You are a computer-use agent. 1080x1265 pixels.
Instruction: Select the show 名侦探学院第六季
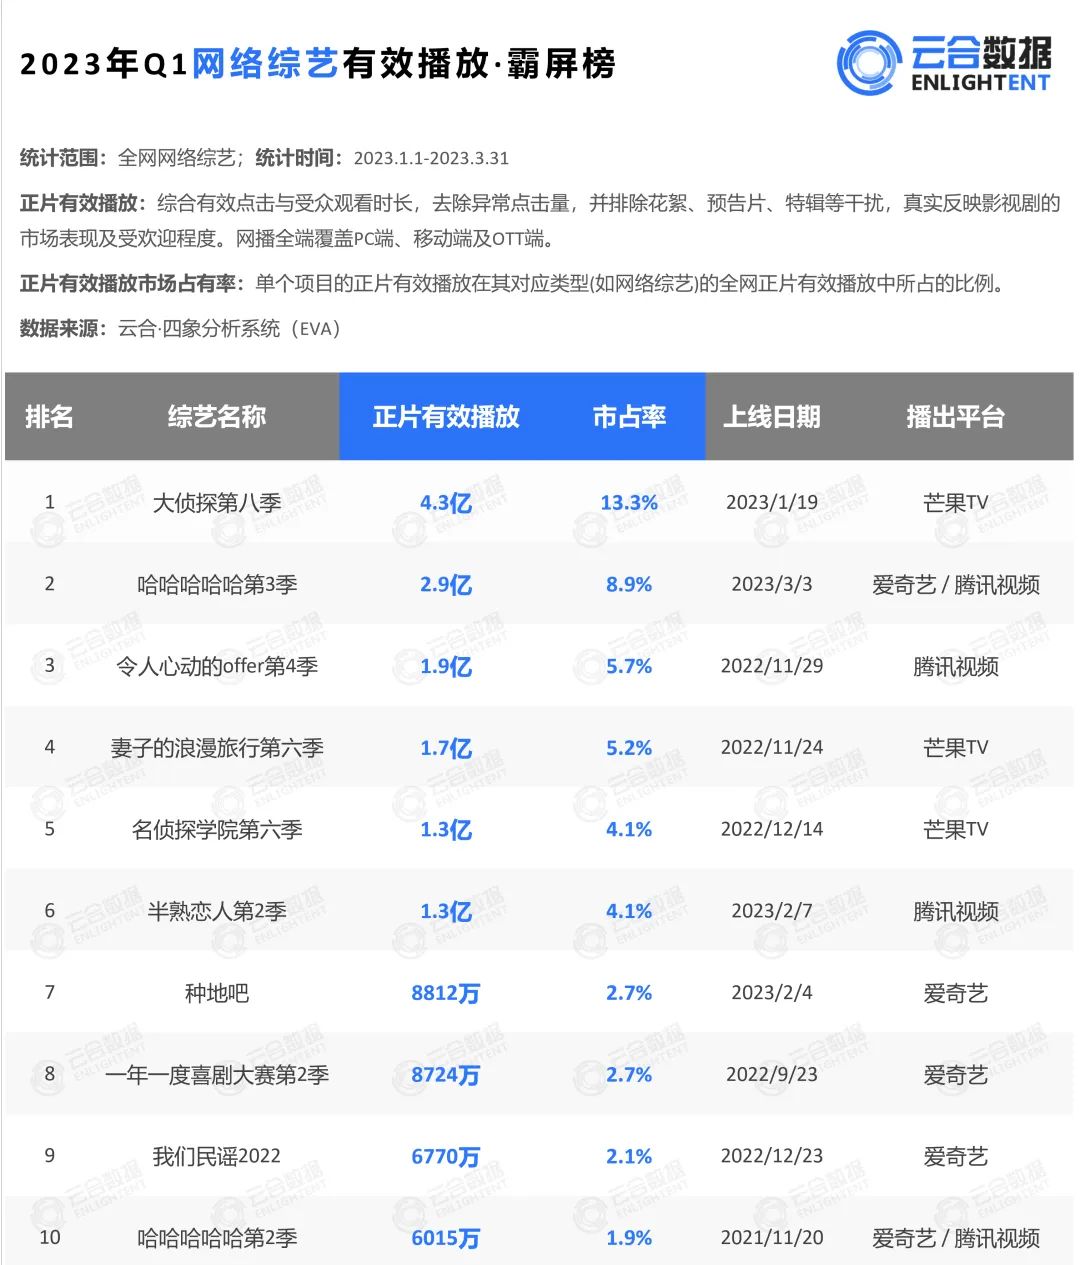[217, 830]
